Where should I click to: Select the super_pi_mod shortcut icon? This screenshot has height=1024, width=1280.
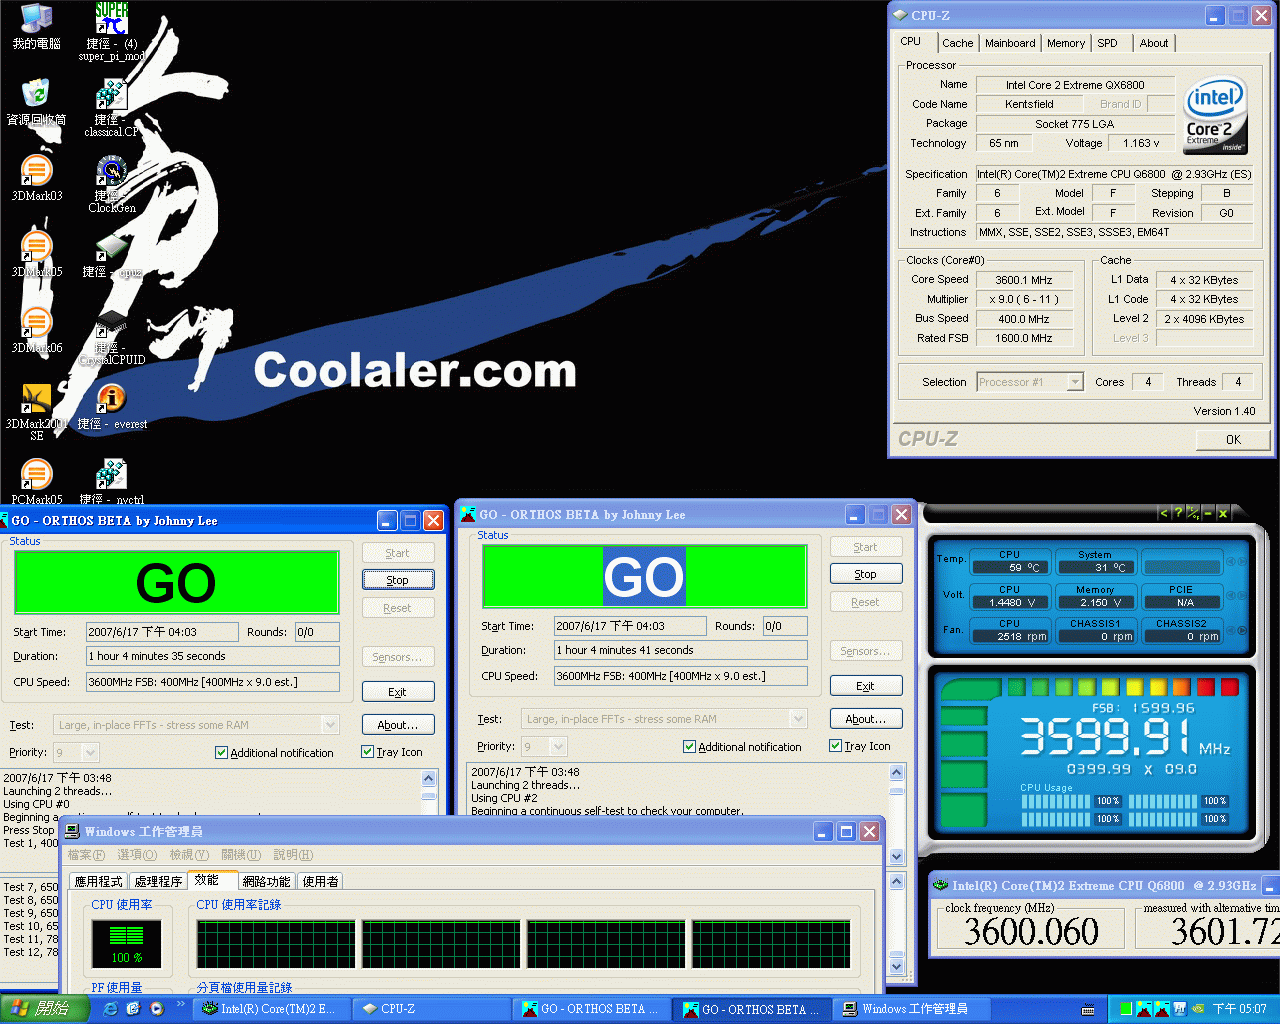pyautogui.click(x=111, y=32)
